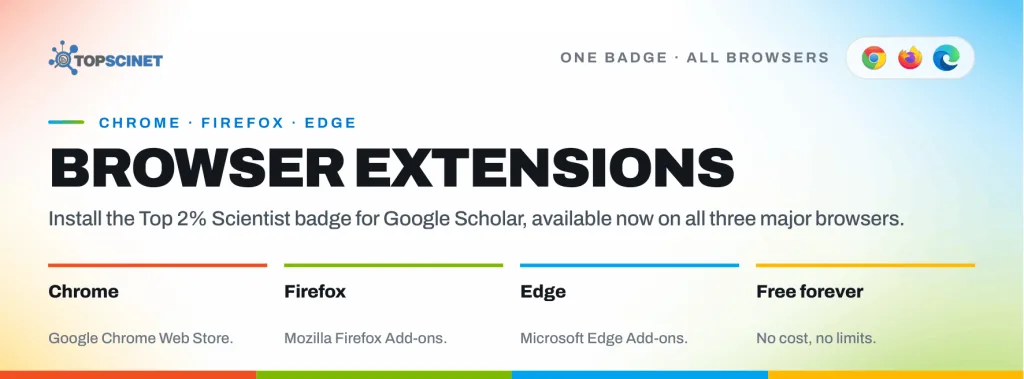Open the Mozilla Firefox Add-ons text
Image resolution: width=1024 pixels, height=379 pixels.
coord(366,338)
